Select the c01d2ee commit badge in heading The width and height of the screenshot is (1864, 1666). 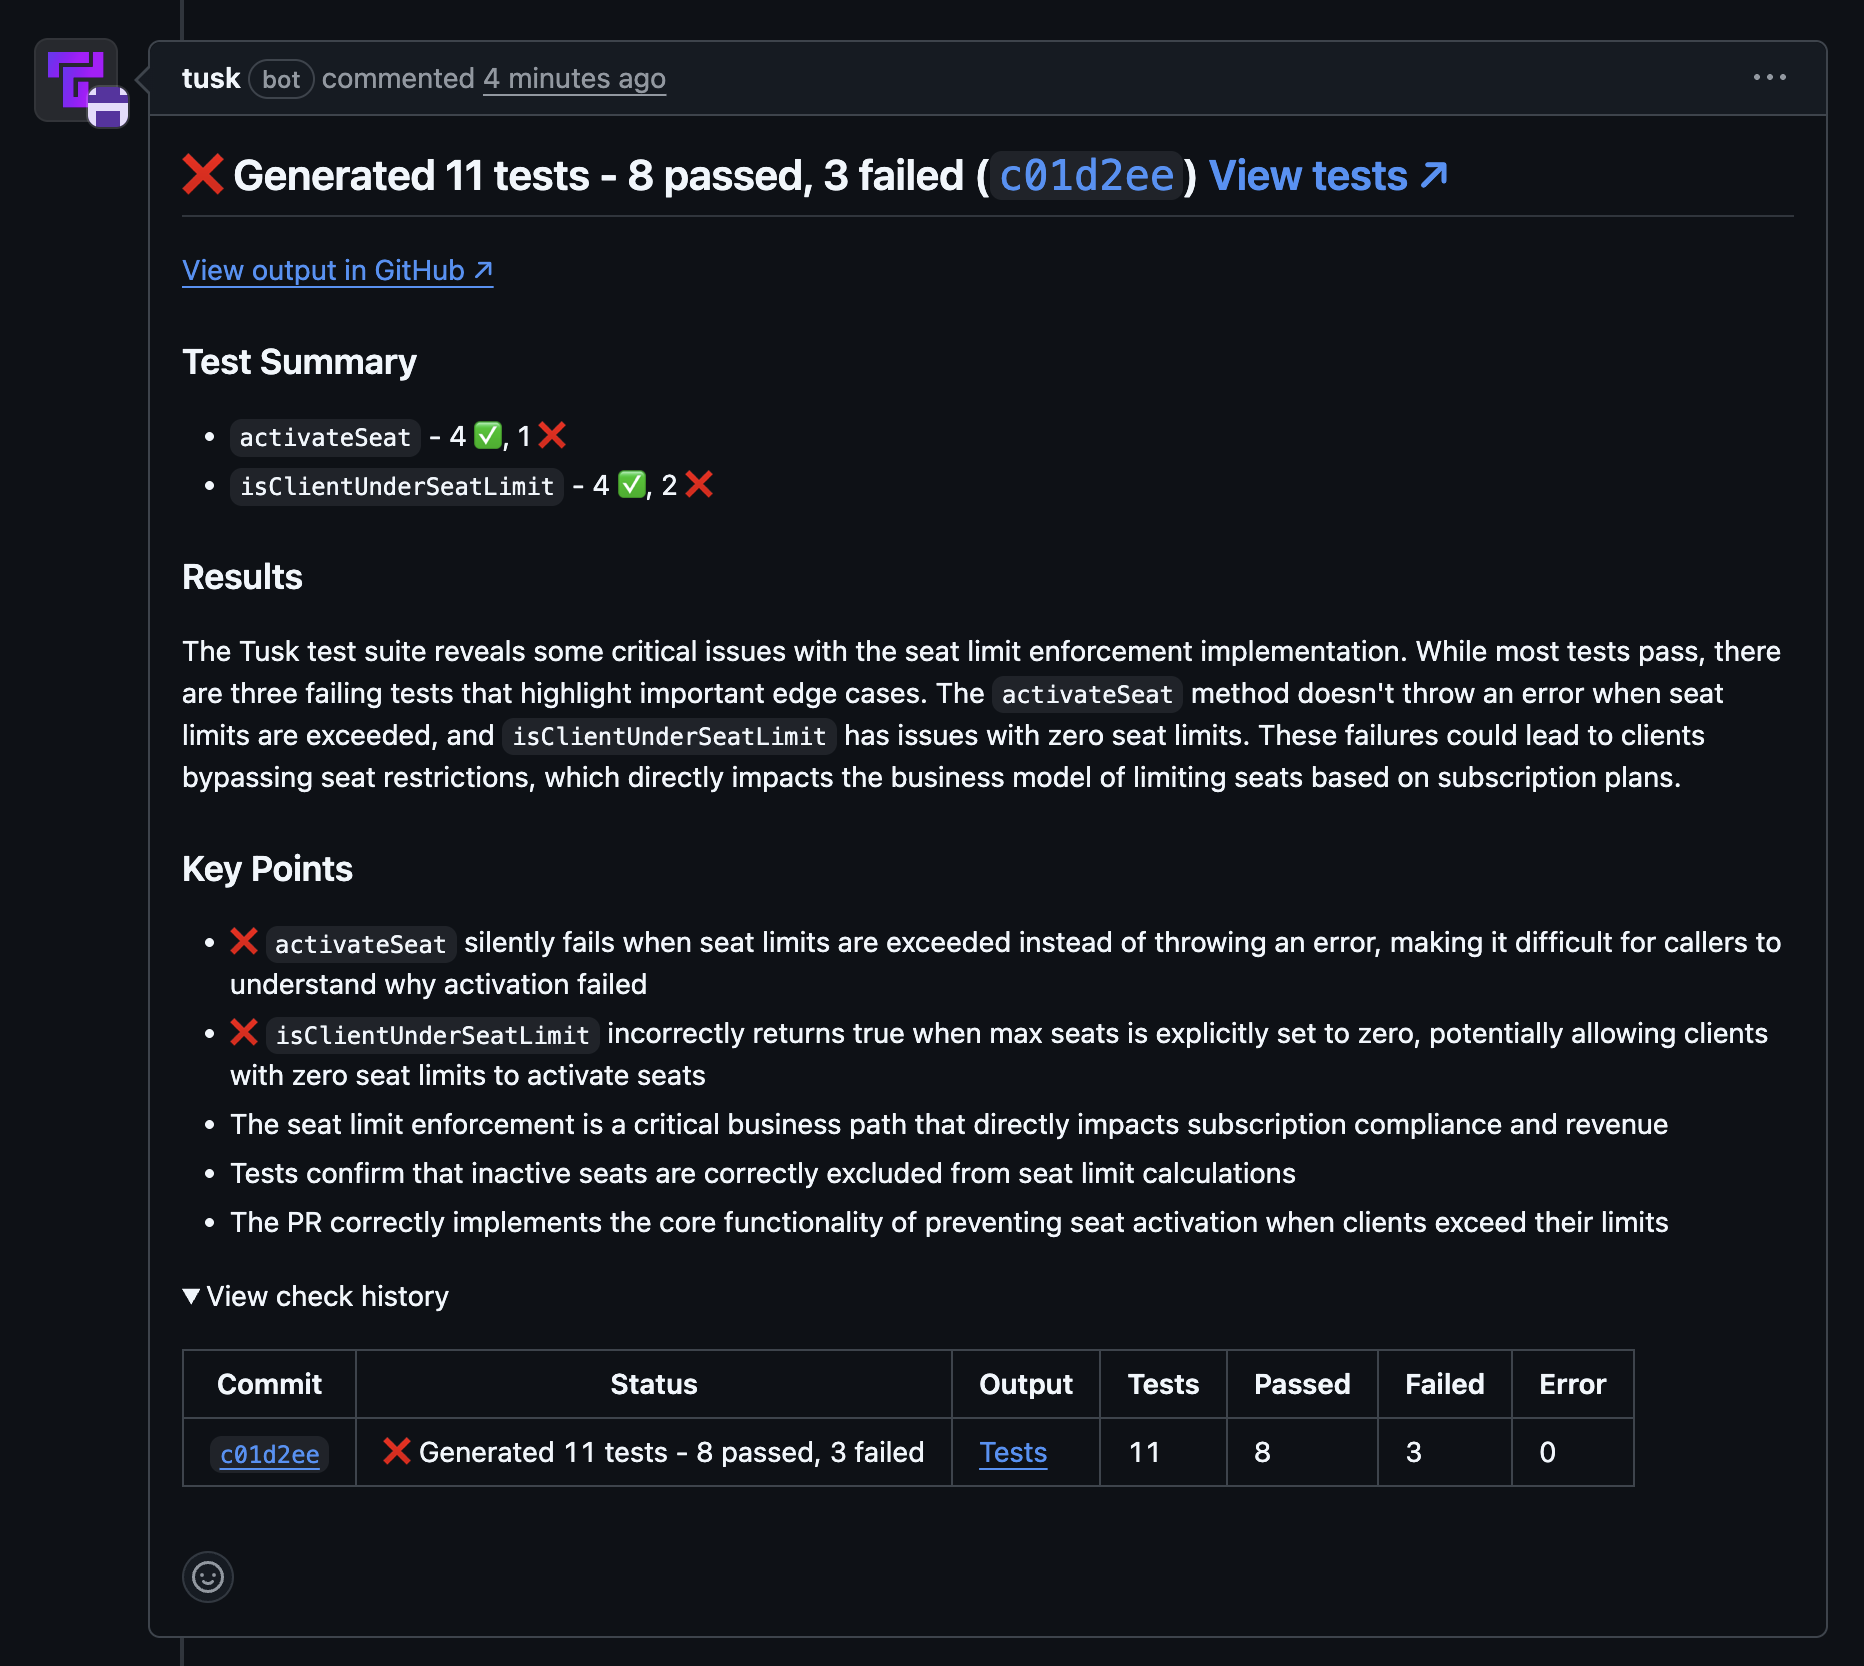coord(1086,175)
